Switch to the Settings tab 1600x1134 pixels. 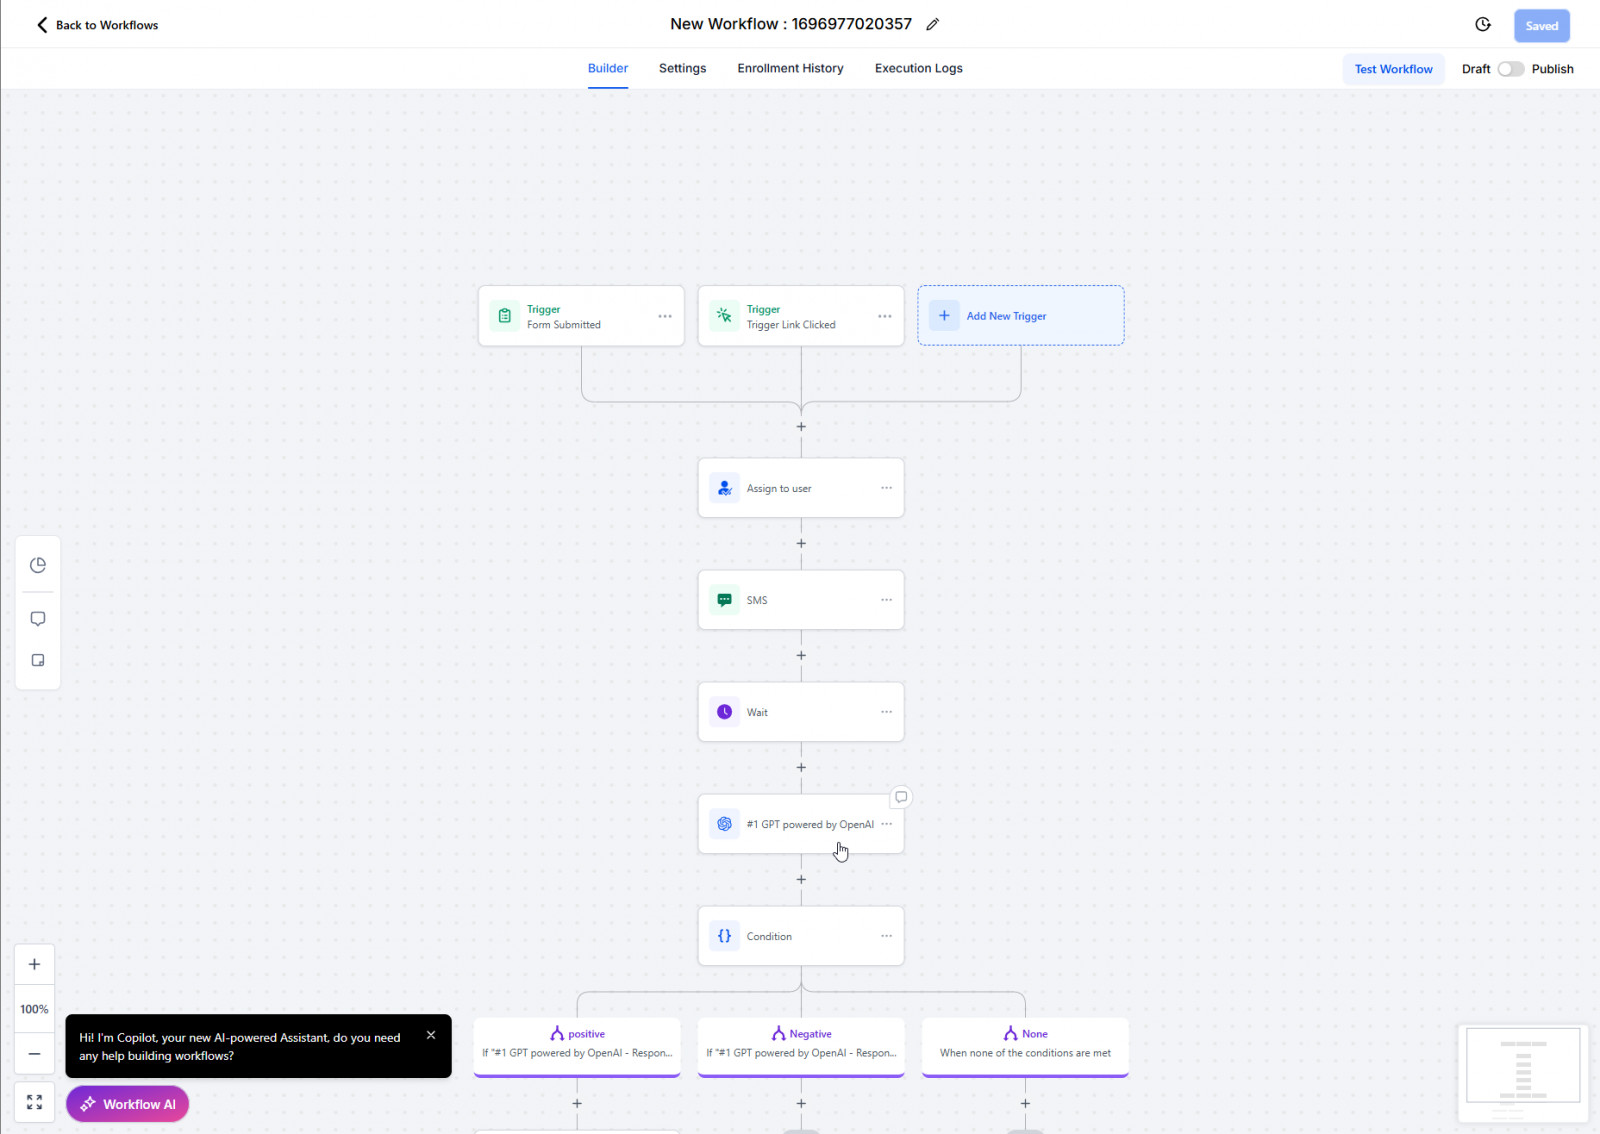682,69
